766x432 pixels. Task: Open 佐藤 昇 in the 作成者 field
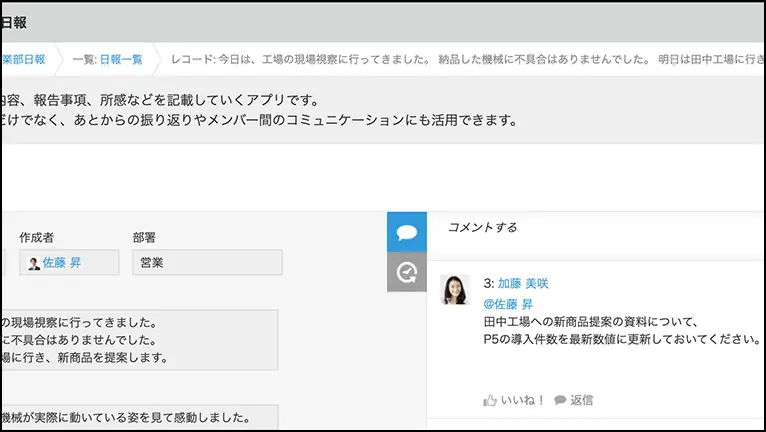[x=62, y=263]
